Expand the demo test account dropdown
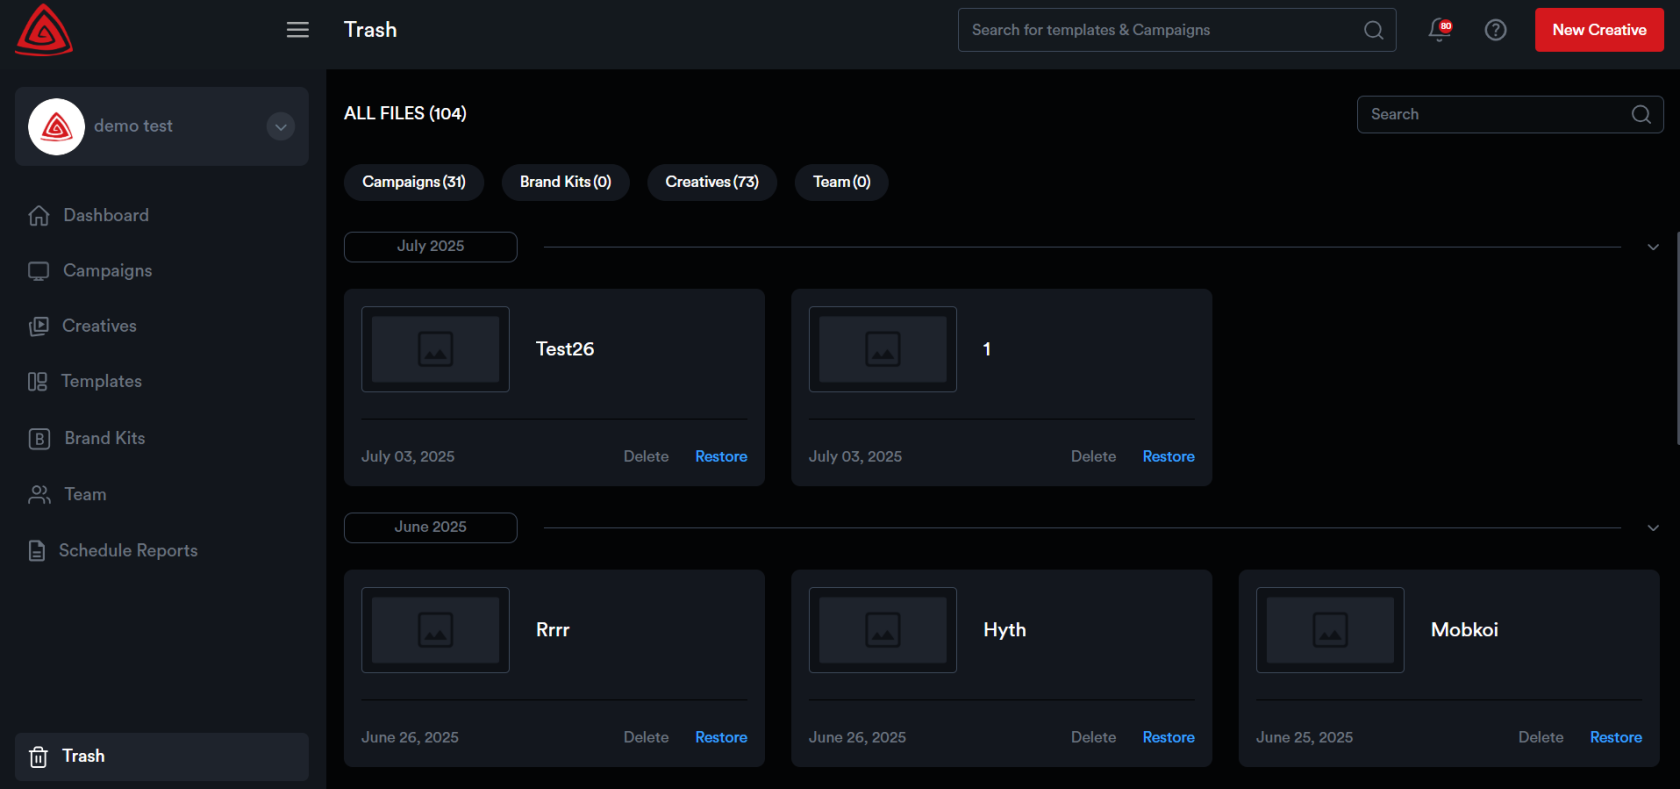The height and width of the screenshot is (789, 1680). [x=281, y=127]
